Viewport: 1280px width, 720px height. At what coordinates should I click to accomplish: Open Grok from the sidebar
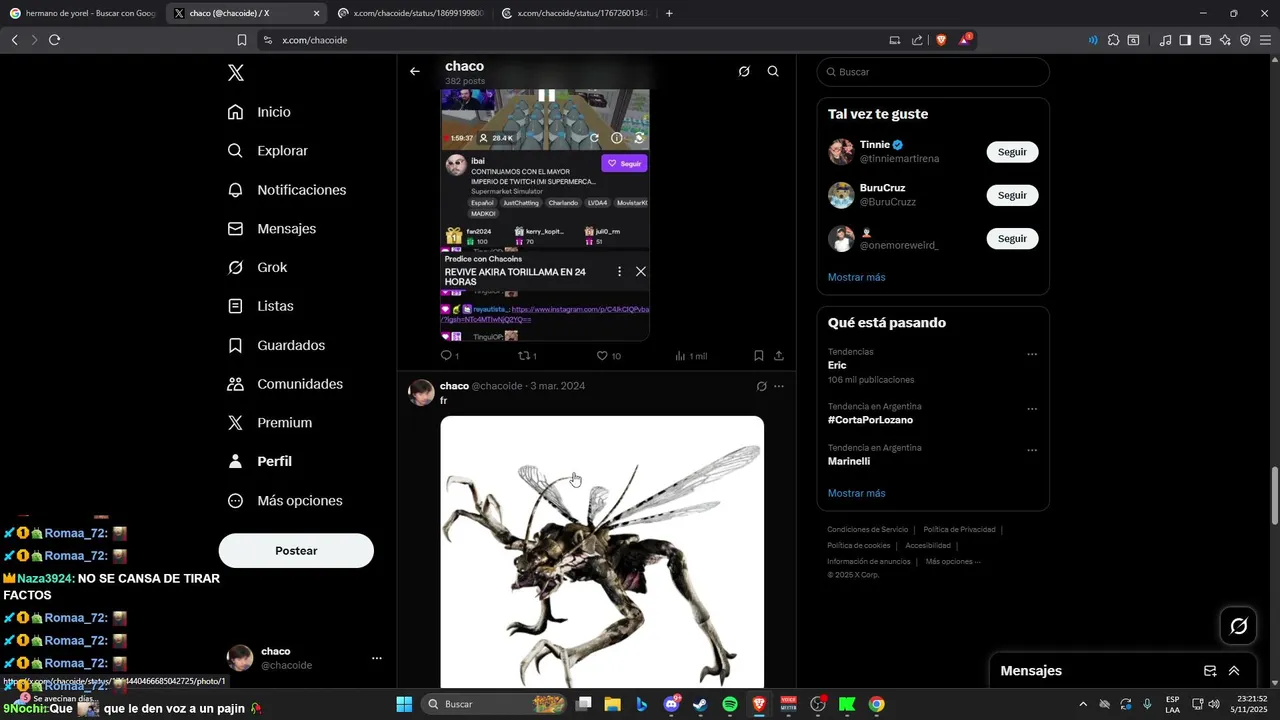click(257, 267)
